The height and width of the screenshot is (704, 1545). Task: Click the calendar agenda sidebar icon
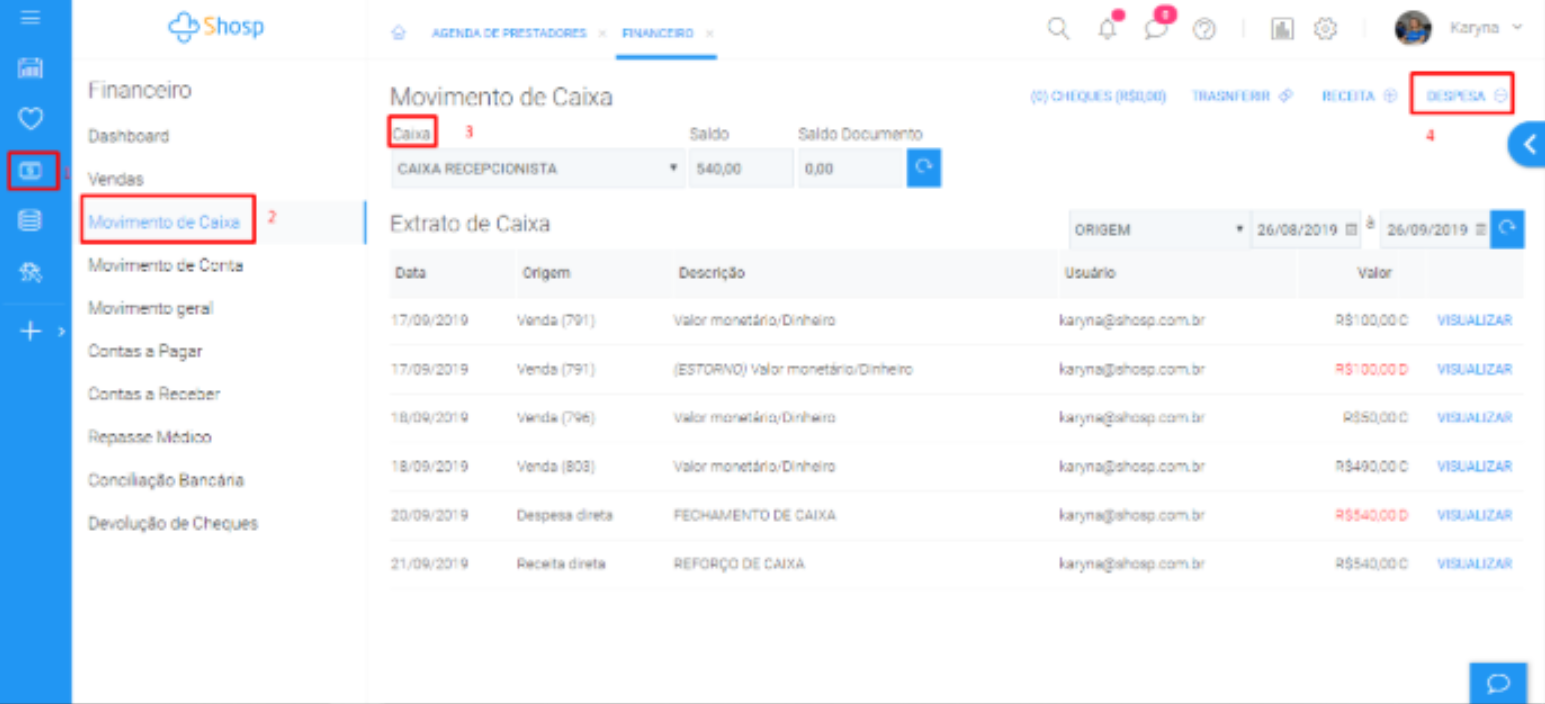click(x=30, y=68)
